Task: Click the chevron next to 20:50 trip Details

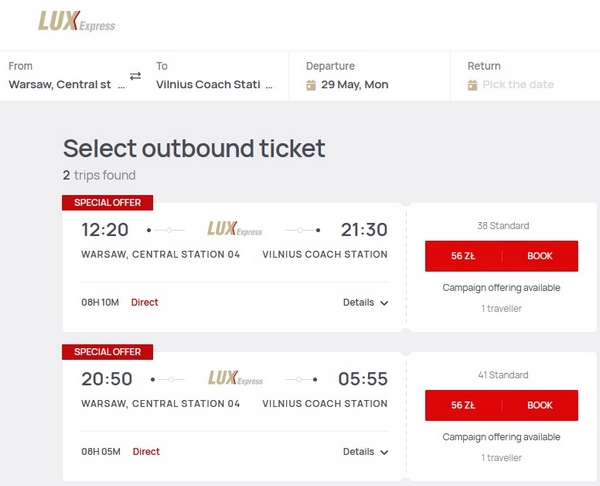Action: 384,452
